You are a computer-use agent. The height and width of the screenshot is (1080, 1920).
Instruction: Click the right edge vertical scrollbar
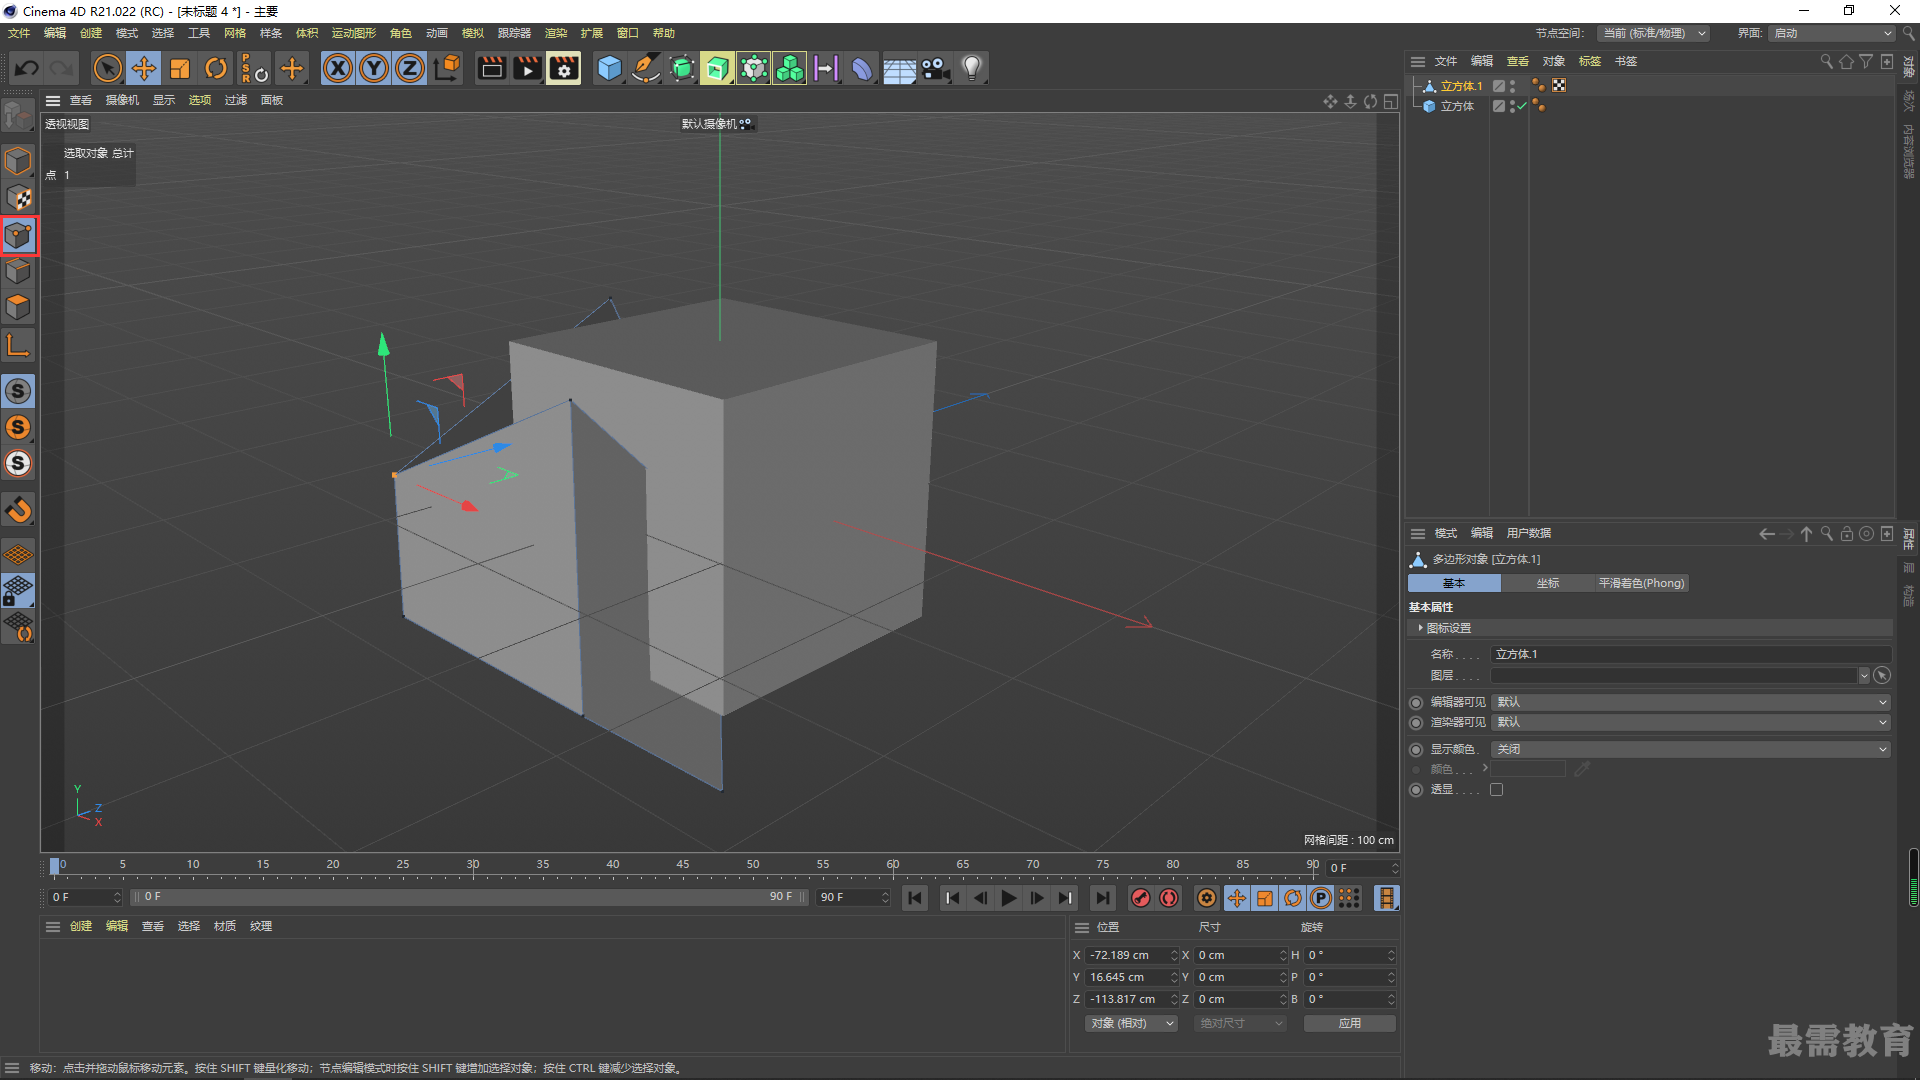tap(1913, 877)
